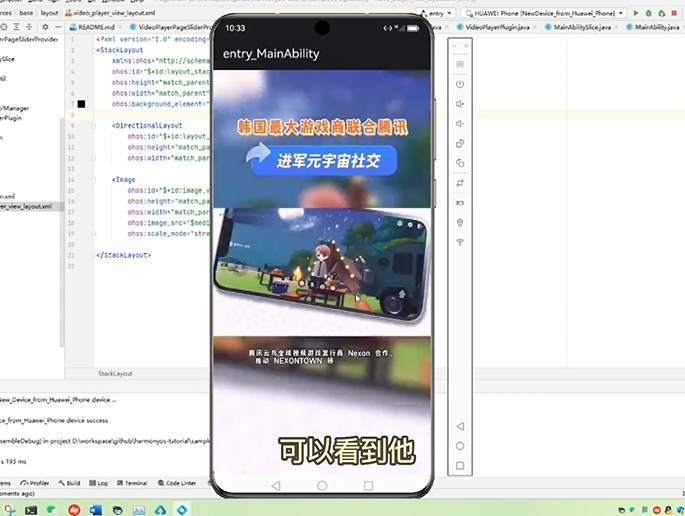
Task: Click the emulator toolbar Recents square
Action: (x=460, y=465)
